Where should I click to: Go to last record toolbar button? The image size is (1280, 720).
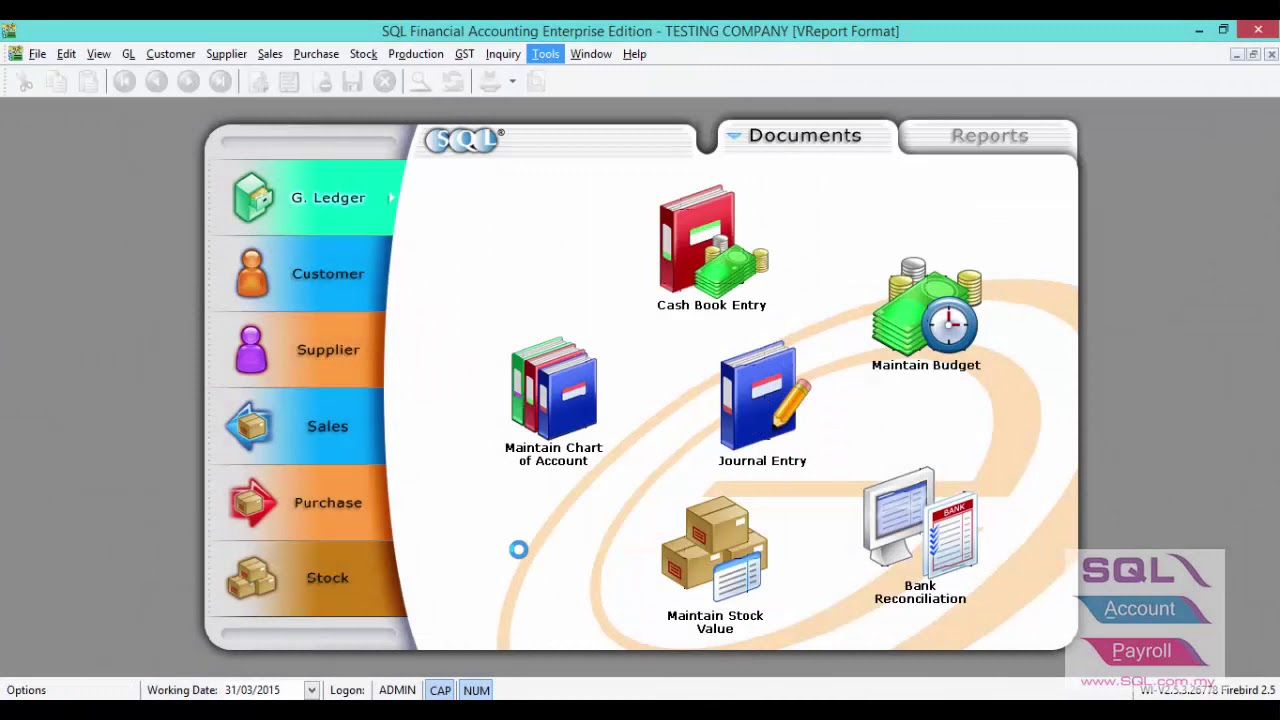tap(220, 82)
